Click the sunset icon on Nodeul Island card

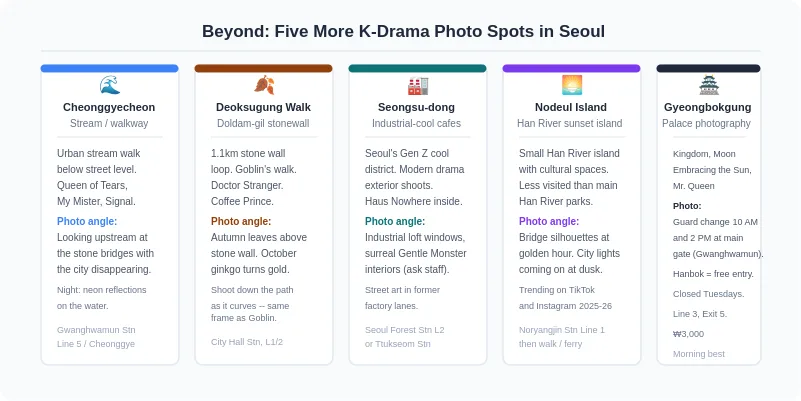(x=572, y=85)
